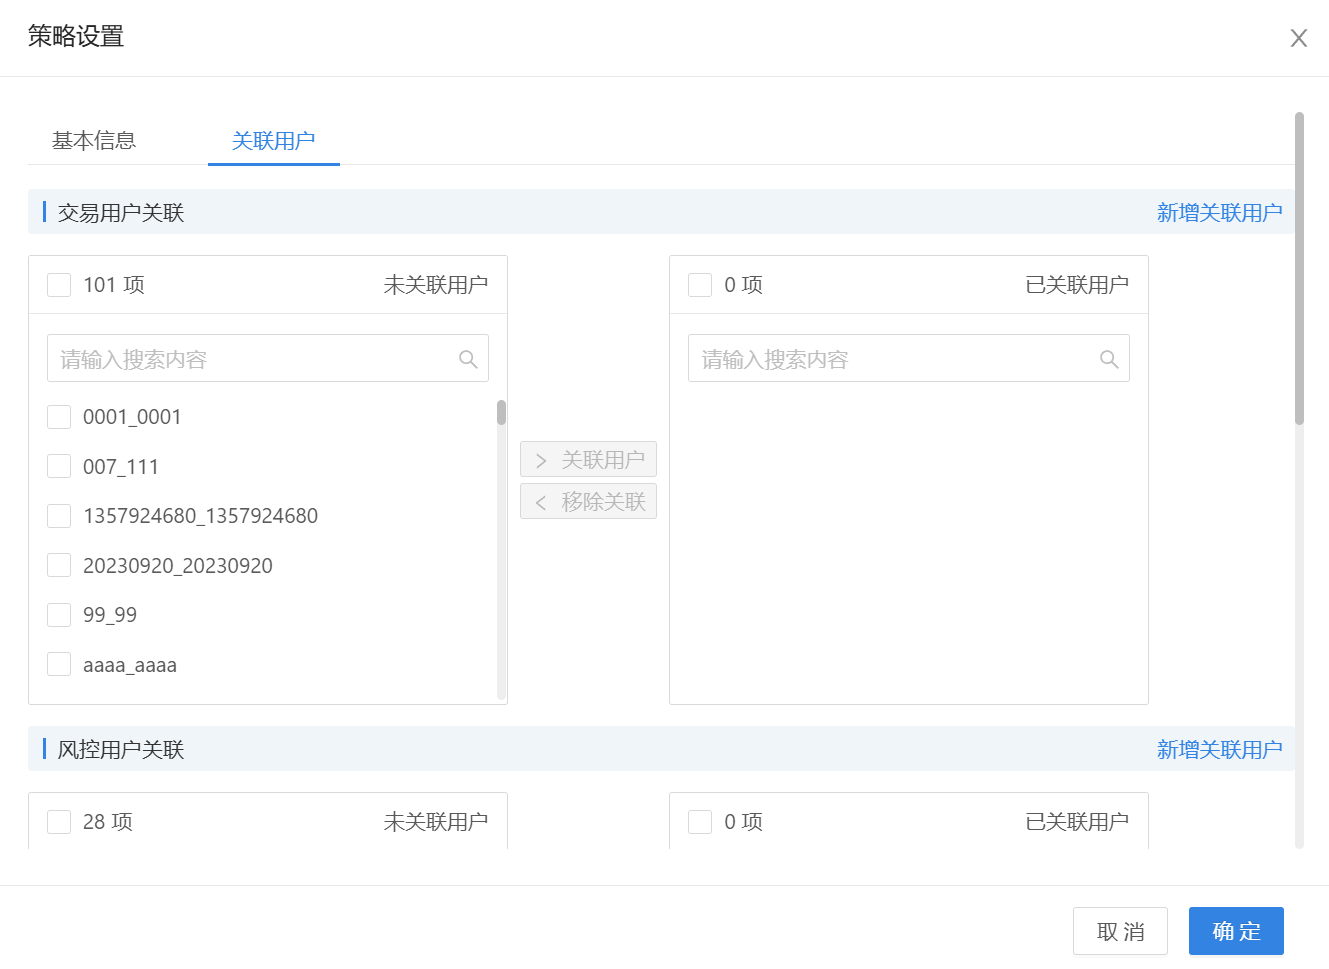Select the 20230920_20230920 row text
The width and height of the screenshot is (1329, 969).
[x=178, y=566]
